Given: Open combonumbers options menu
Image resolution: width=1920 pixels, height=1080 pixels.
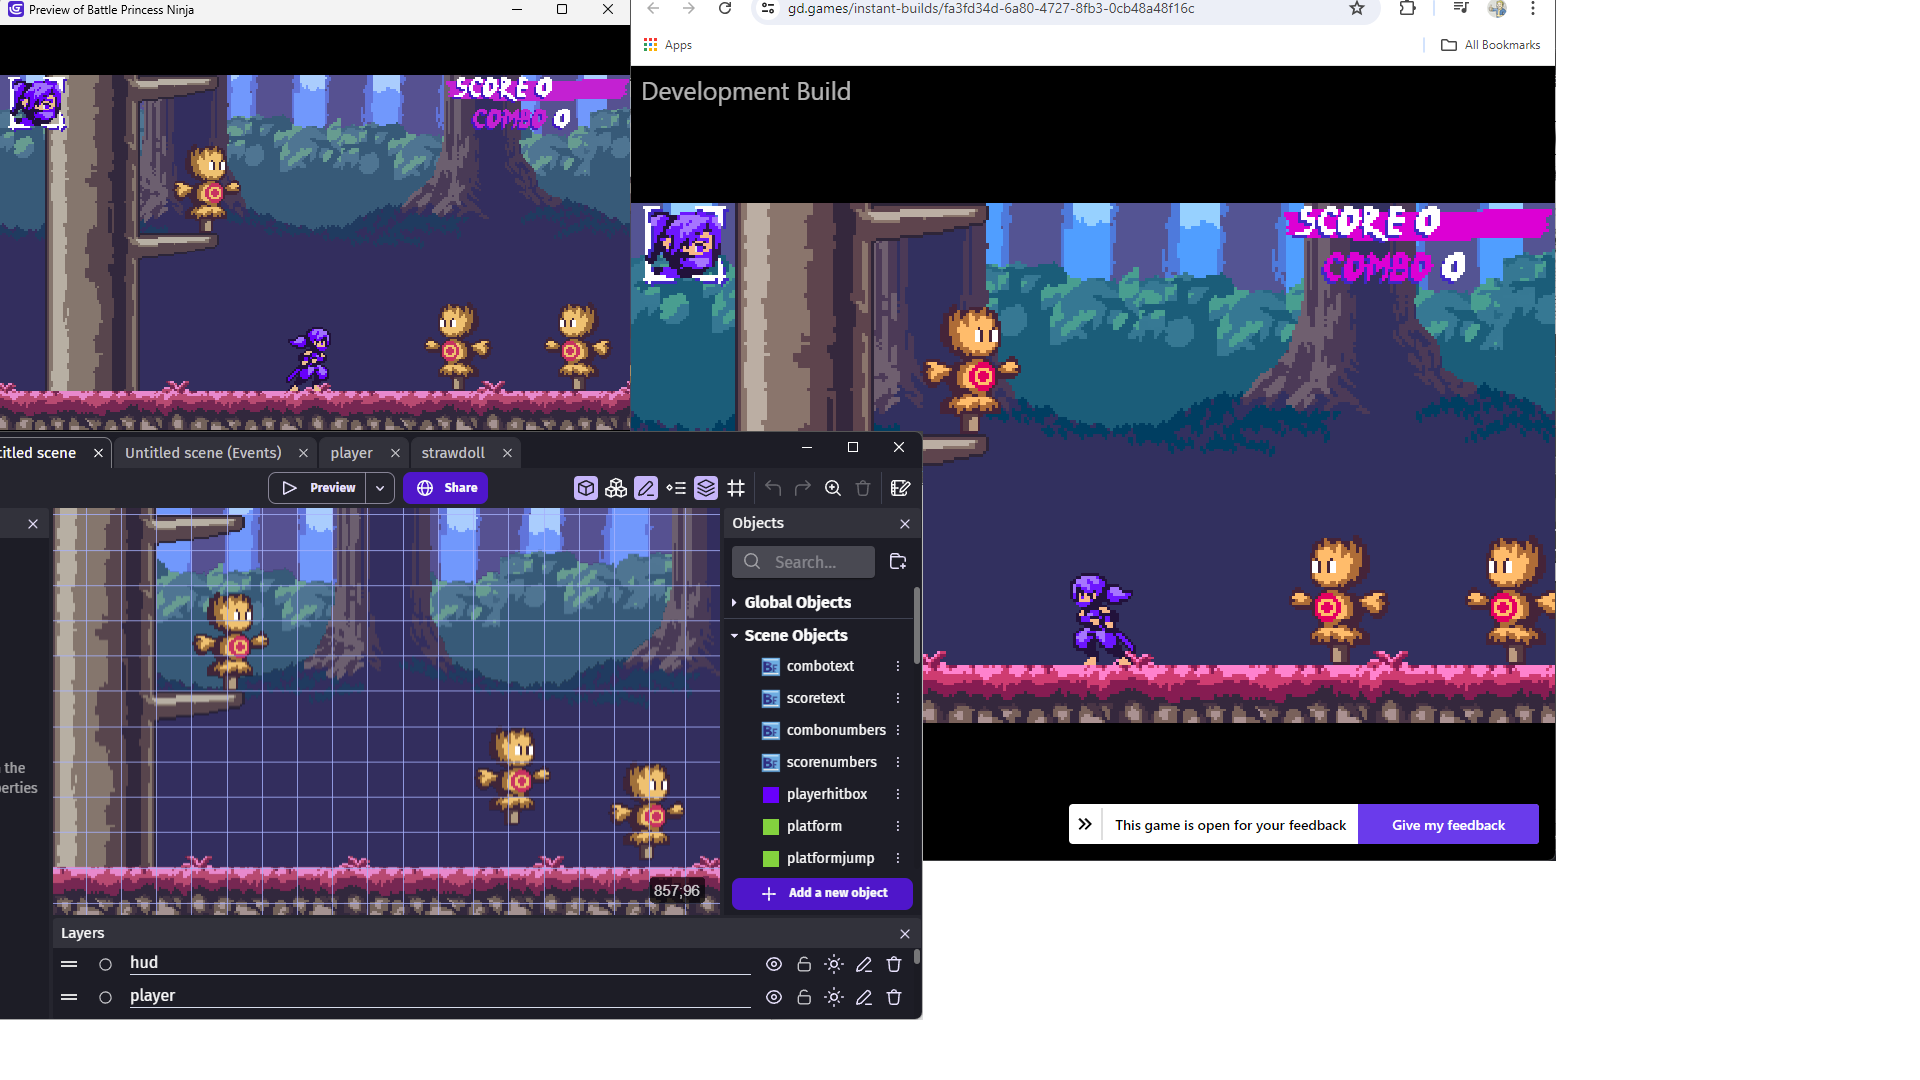Looking at the screenshot, I should tap(898, 730).
